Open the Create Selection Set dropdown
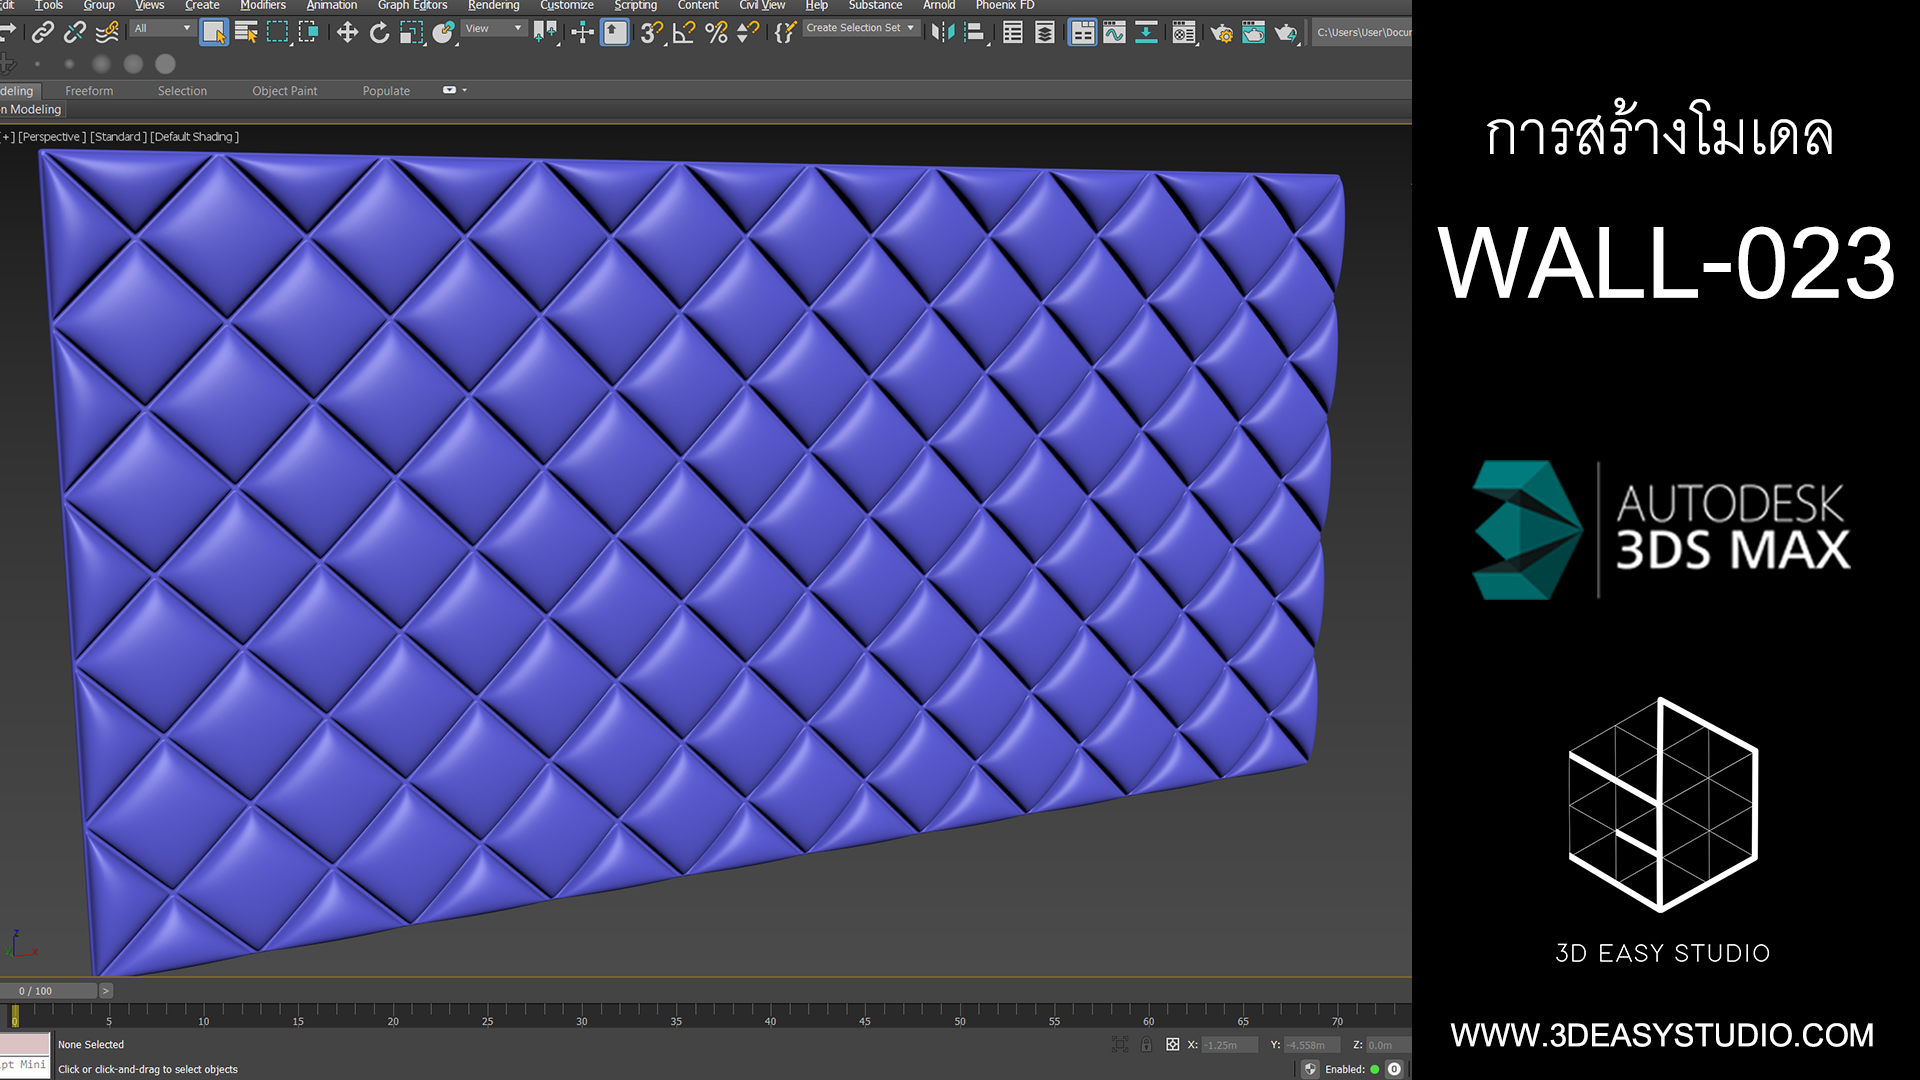The height and width of the screenshot is (1080, 1920). coord(860,28)
